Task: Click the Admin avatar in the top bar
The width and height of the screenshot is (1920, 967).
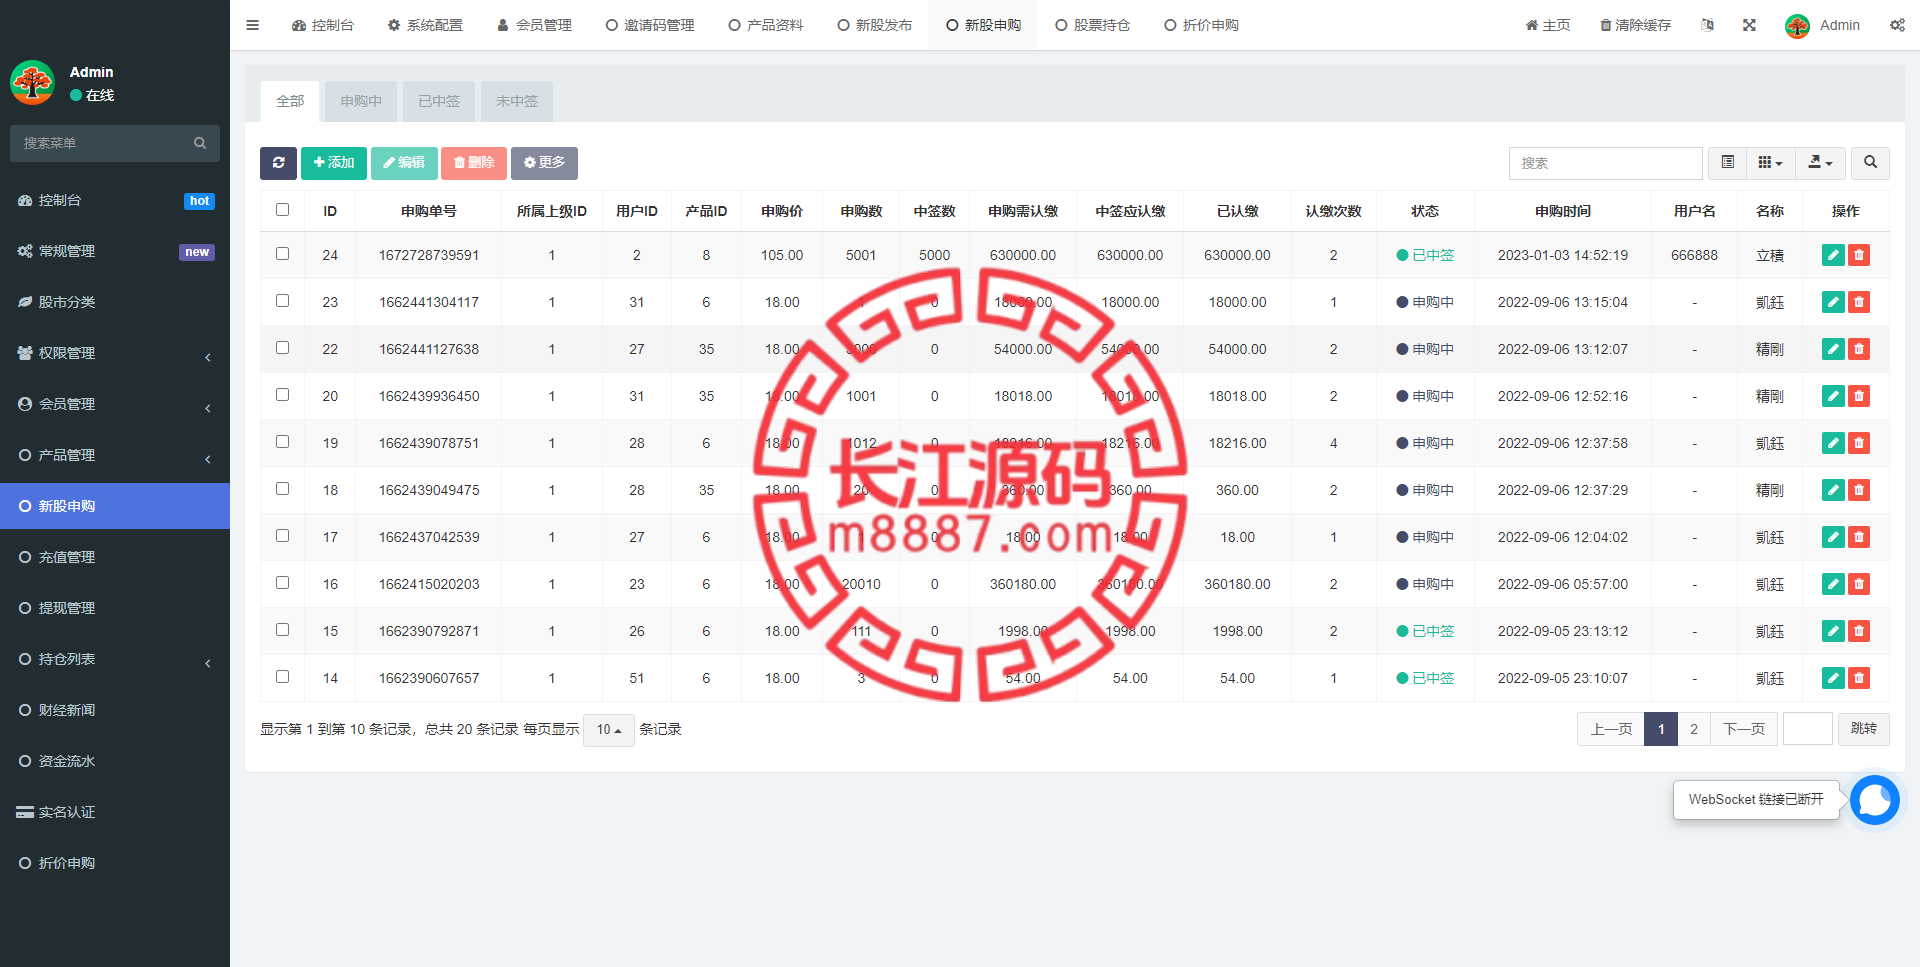Action: point(1797,26)
